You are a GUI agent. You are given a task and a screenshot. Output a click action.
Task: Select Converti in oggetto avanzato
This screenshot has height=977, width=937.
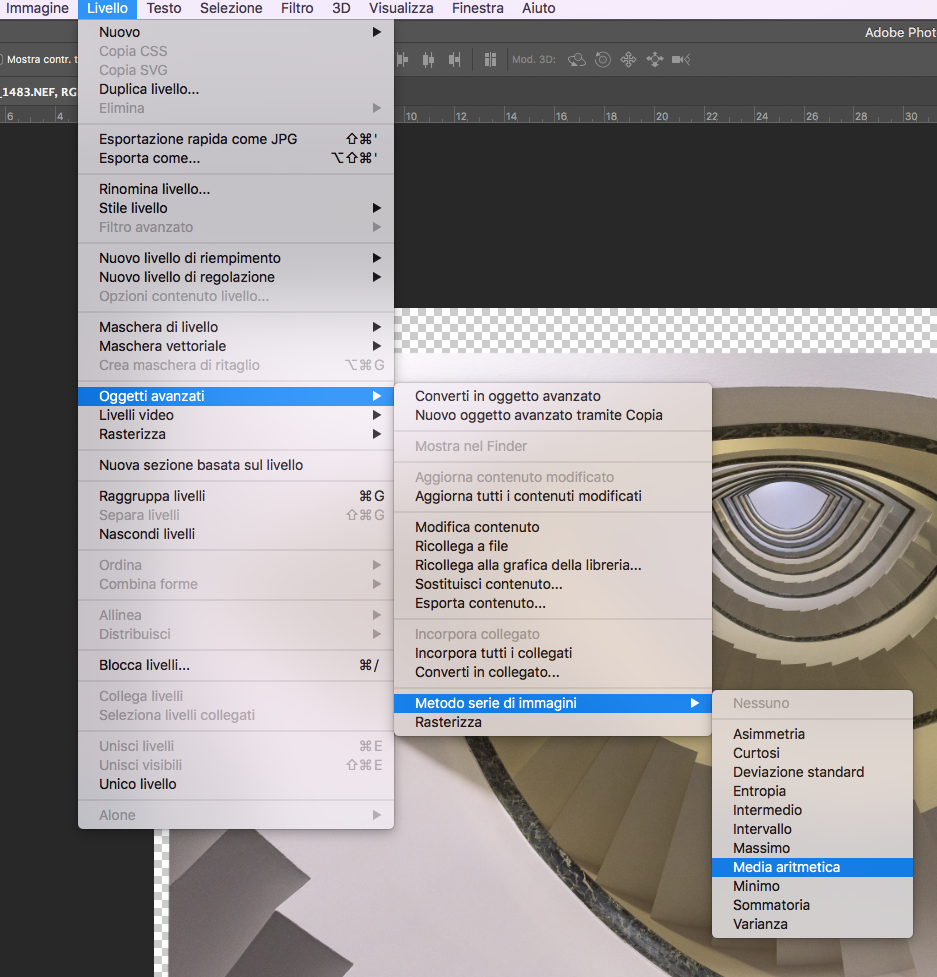pos(508,396)
